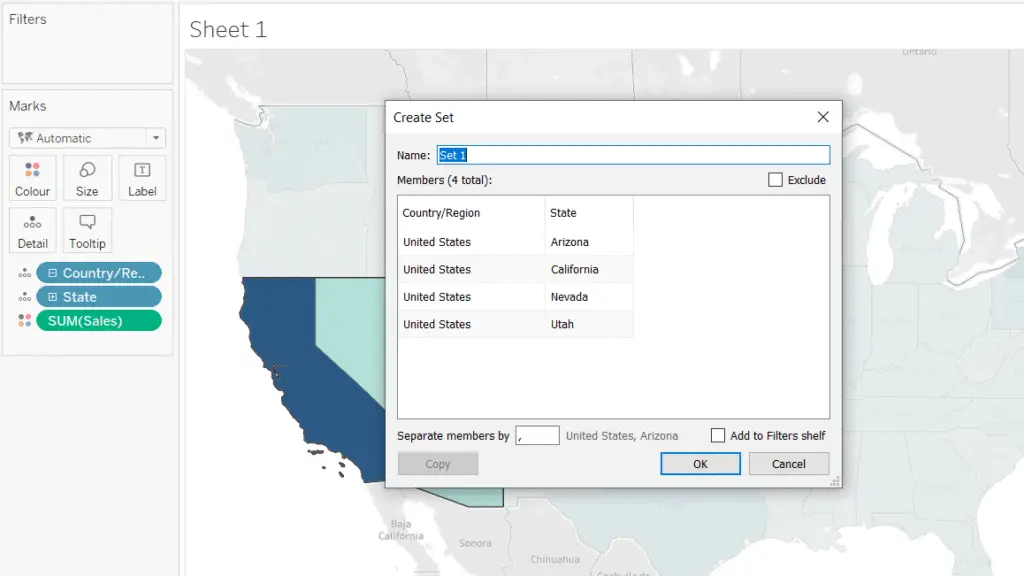The height and width of the screenshot is (576, 1024).
Task: Click the separator character input box
Action: [x=537, y=436]
